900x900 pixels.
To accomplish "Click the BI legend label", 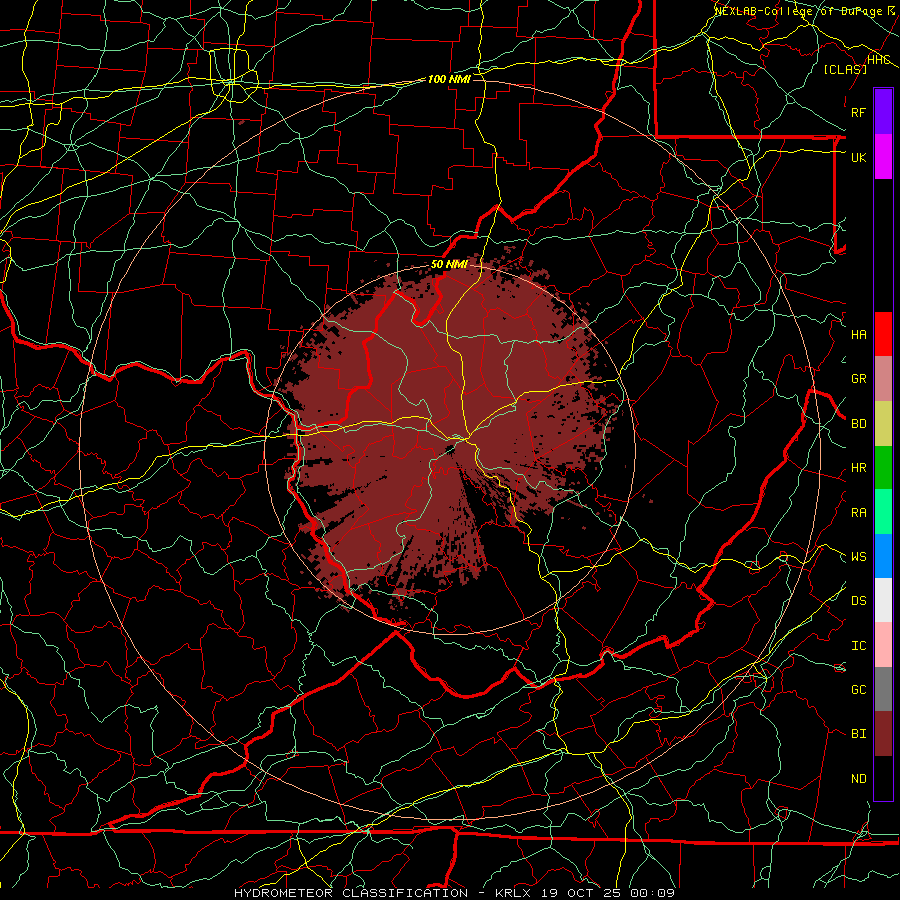I will click(858, 734).
